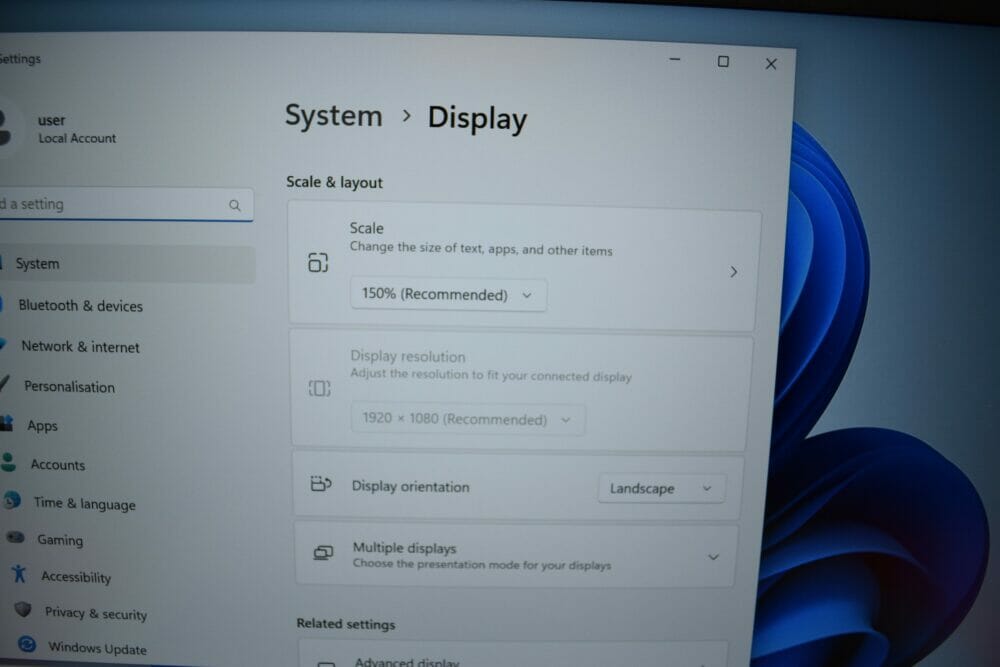Click the Multiple displays monitor icon
1000x667 pixels.
click(323, 553)
